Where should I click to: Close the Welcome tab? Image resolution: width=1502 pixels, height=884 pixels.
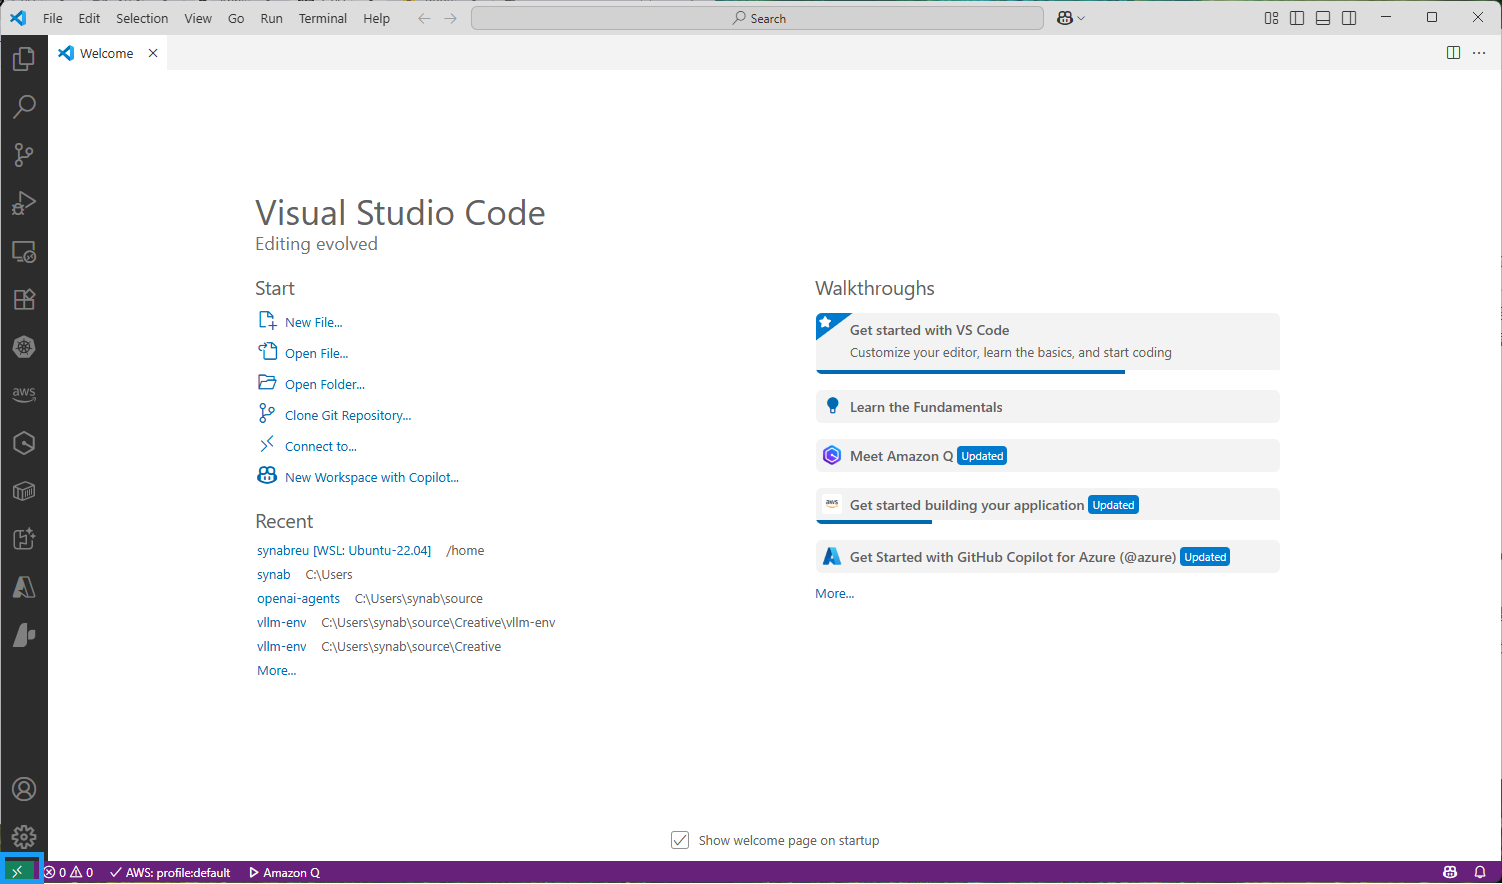(153, 53)
